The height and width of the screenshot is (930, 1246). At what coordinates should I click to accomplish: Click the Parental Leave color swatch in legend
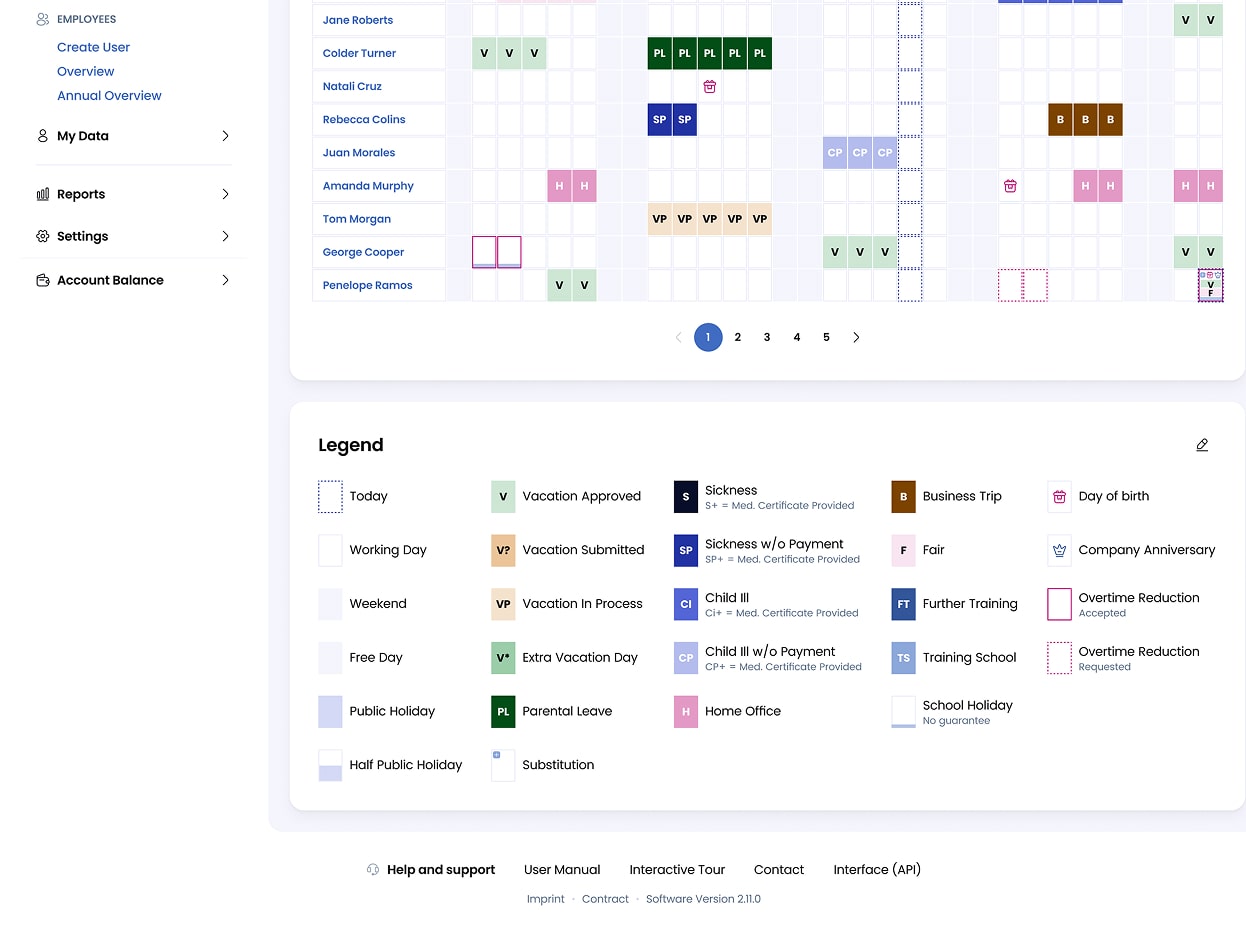(503, 711)
